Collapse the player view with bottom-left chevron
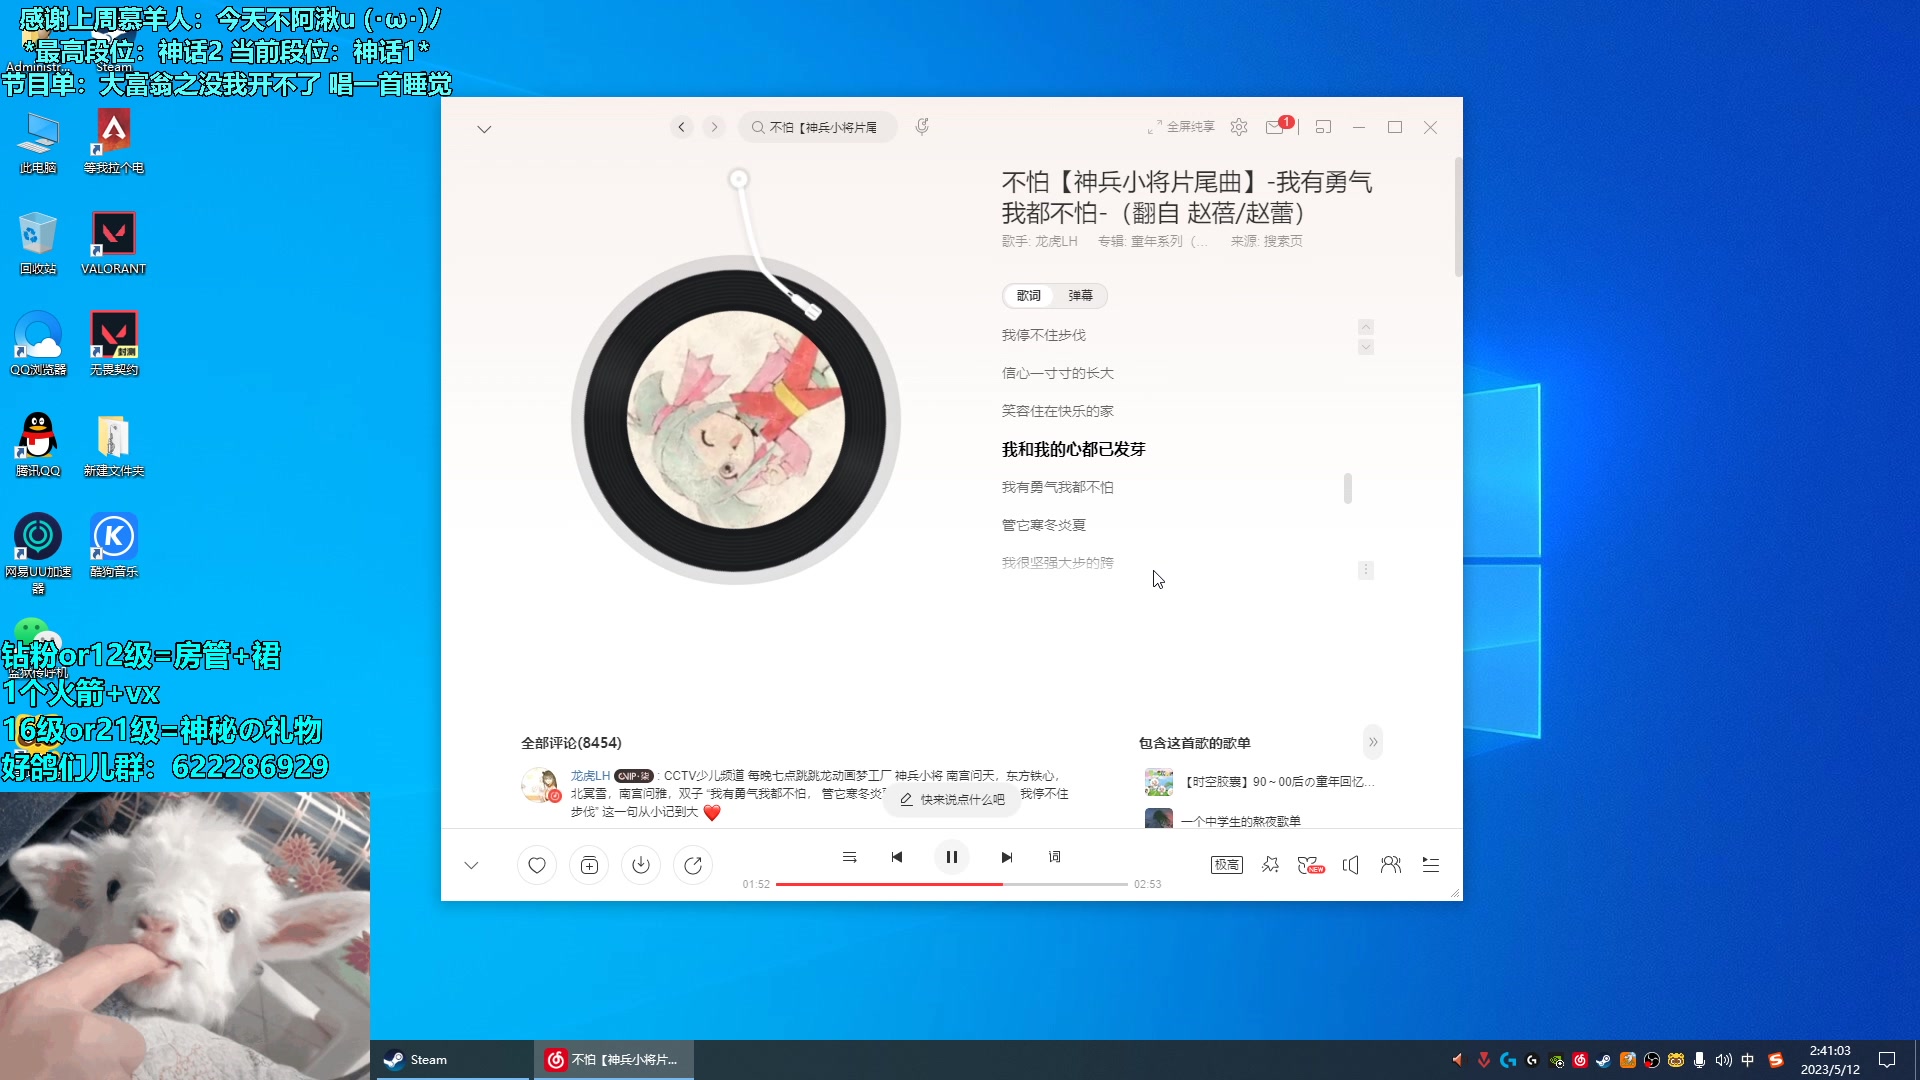The image size is (1920, 1080). [x=471, y=865]
